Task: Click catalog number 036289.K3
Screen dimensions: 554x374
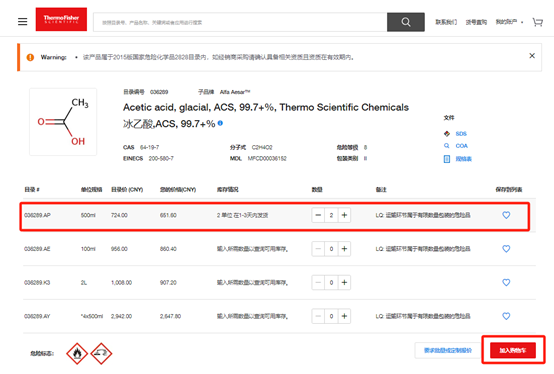Action: (x=37, y=283)
